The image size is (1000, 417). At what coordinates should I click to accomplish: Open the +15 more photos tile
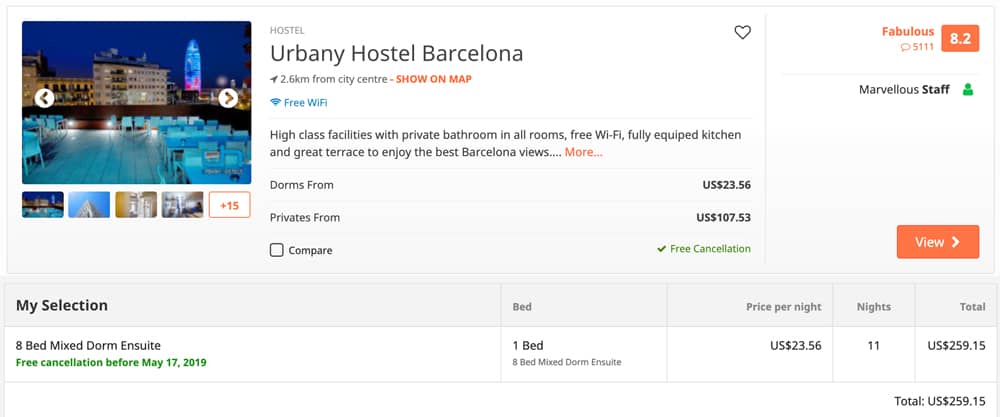[x=230, y=205]
